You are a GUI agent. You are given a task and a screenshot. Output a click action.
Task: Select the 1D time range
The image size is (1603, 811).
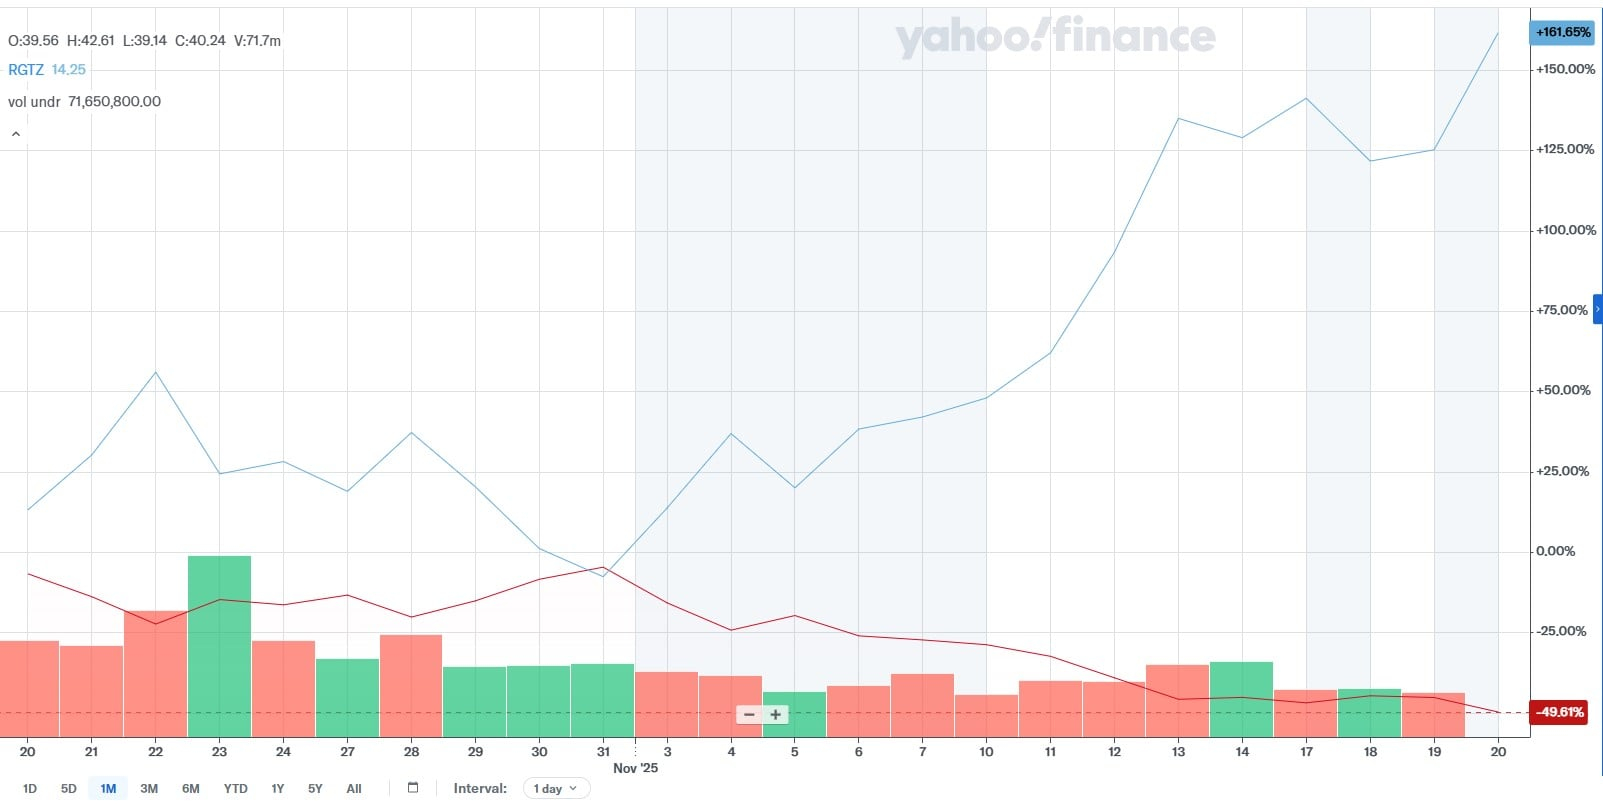pos(30,789)
